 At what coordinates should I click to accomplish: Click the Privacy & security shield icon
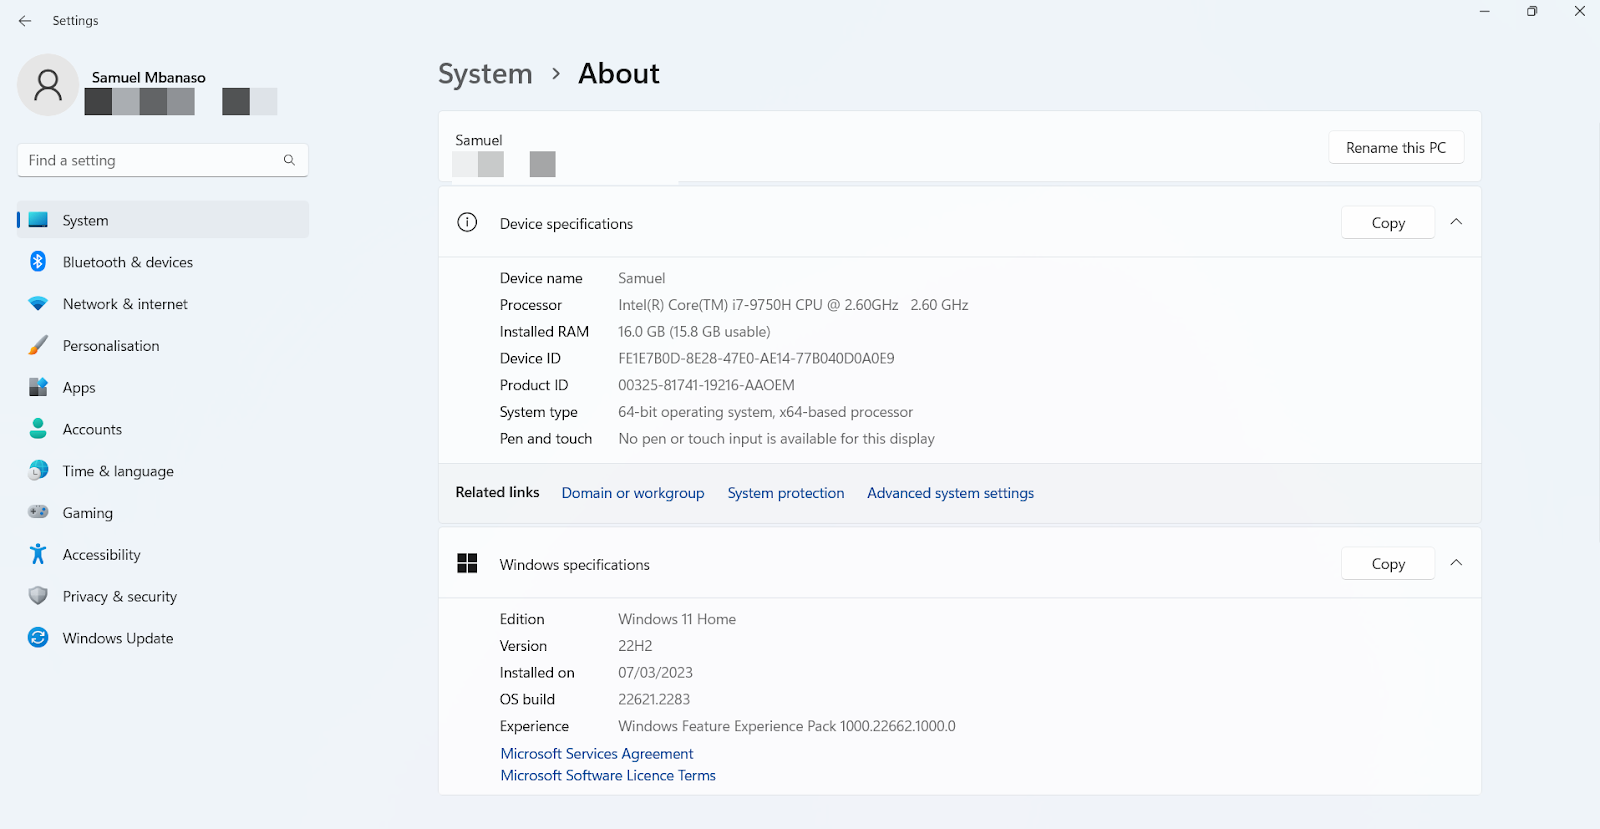coord(38,596)
